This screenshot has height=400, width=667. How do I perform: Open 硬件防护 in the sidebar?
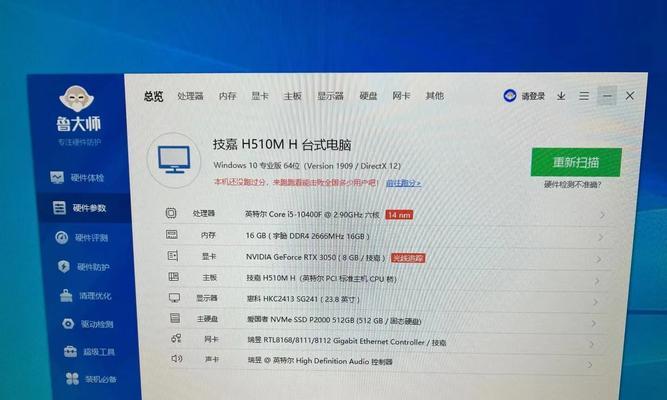(x=84, y=267)
